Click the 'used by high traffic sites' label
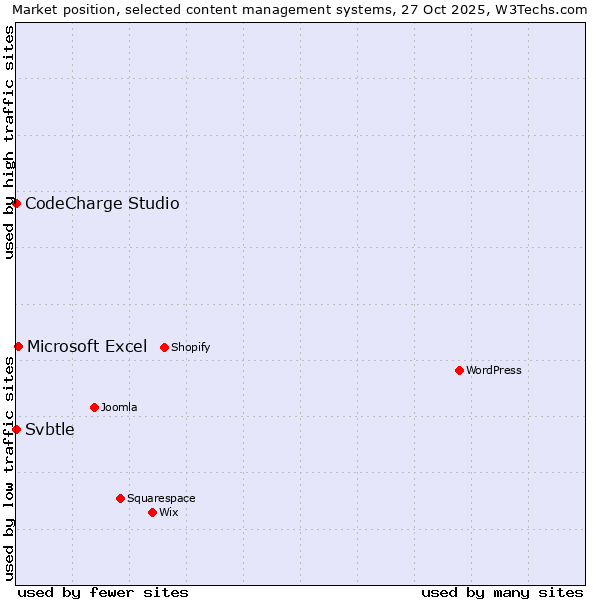 [x=9, y=142]
